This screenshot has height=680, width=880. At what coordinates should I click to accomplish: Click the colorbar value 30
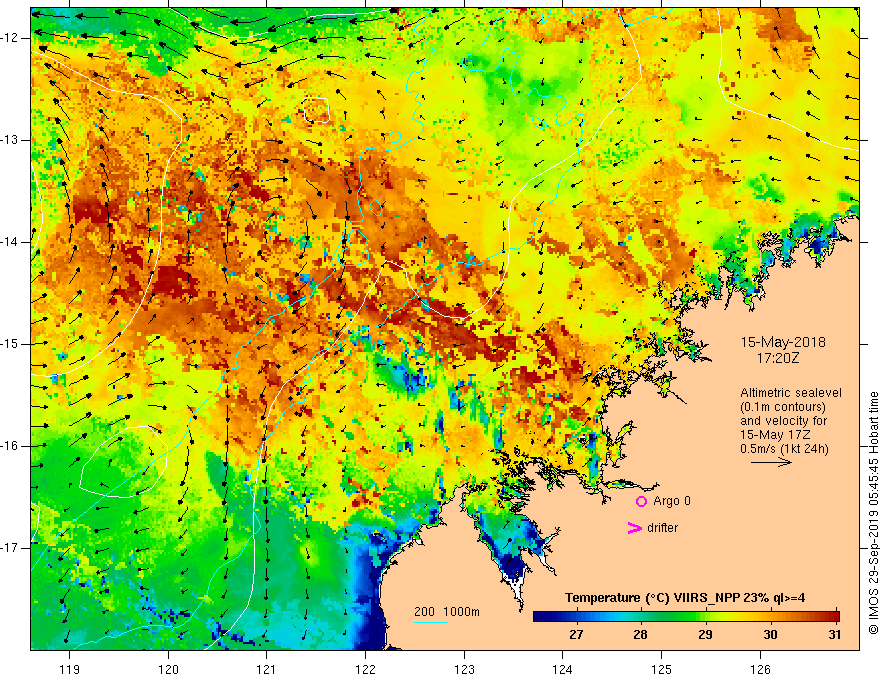771,635
